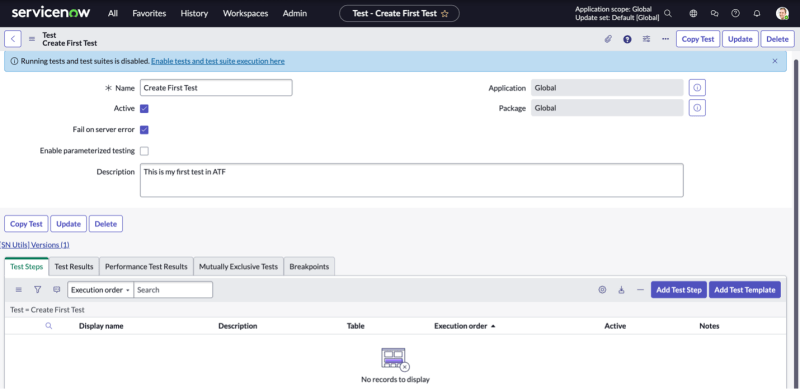Screen dimensions: 800x391
Task: Open the list personalize gear icon
Action: click(x=602, y=290)
